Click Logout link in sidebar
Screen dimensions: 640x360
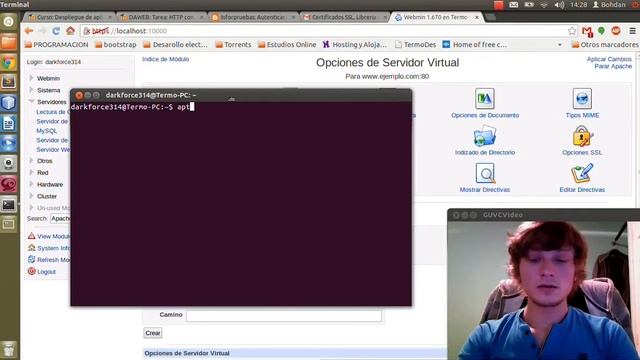tap(46, 271)
